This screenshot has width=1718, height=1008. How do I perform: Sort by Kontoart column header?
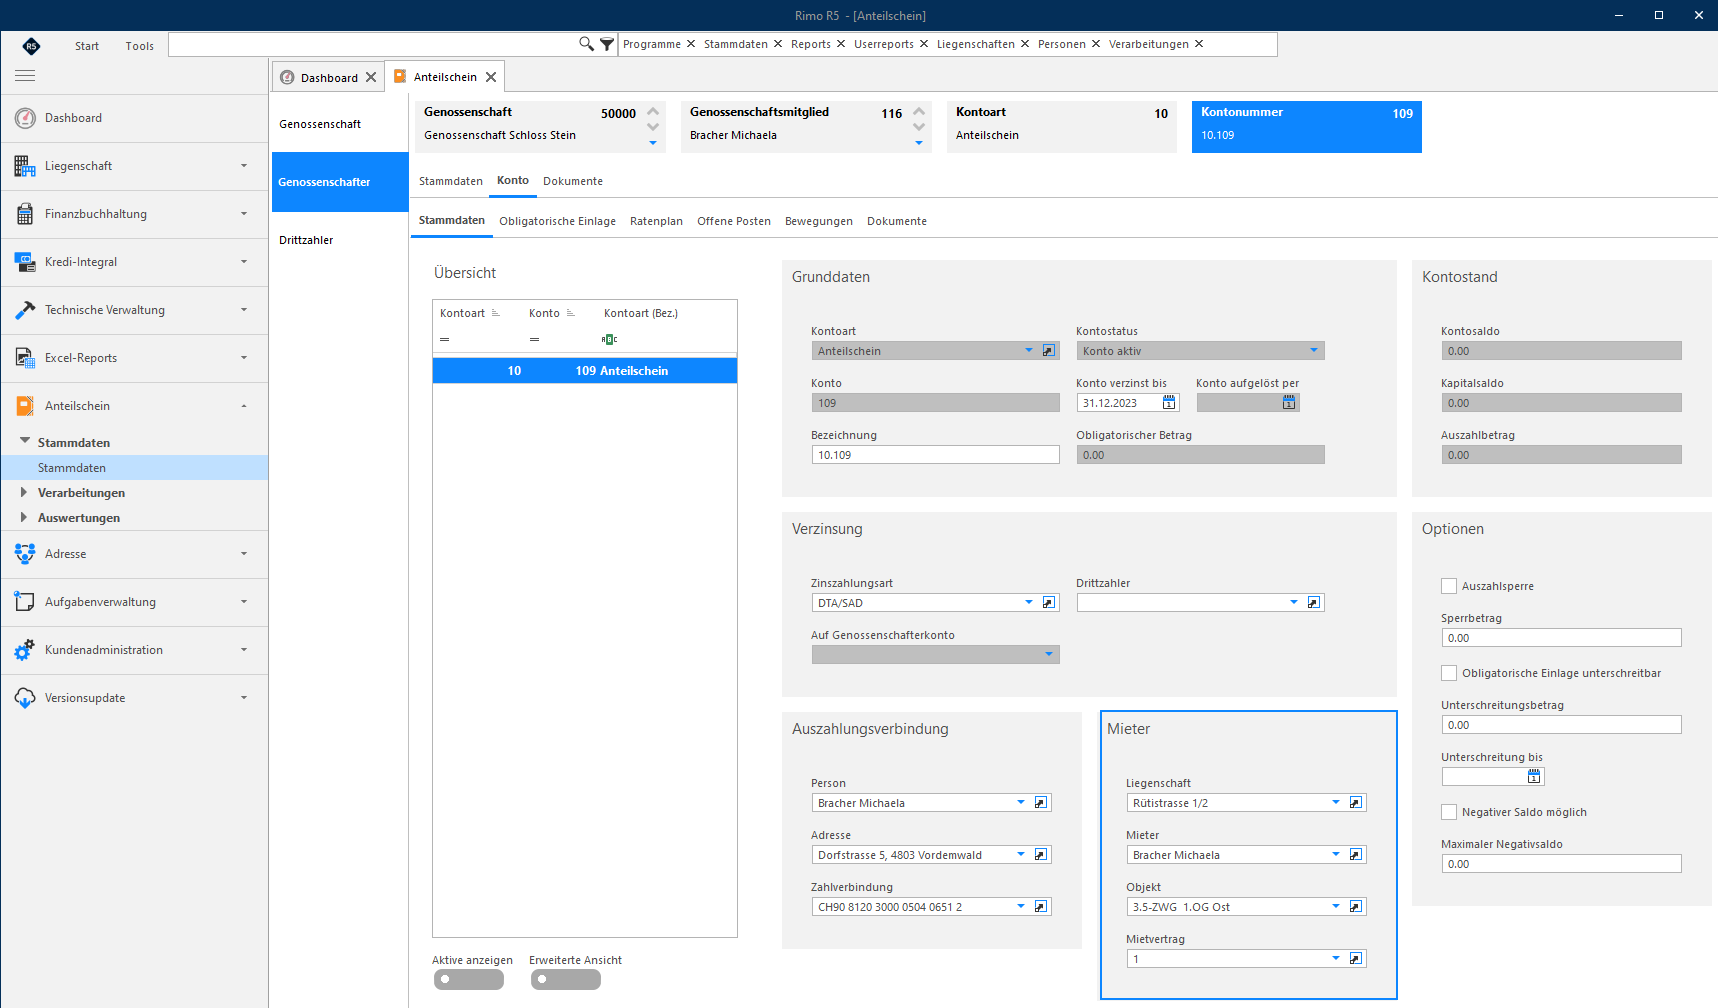pos(462,313)
